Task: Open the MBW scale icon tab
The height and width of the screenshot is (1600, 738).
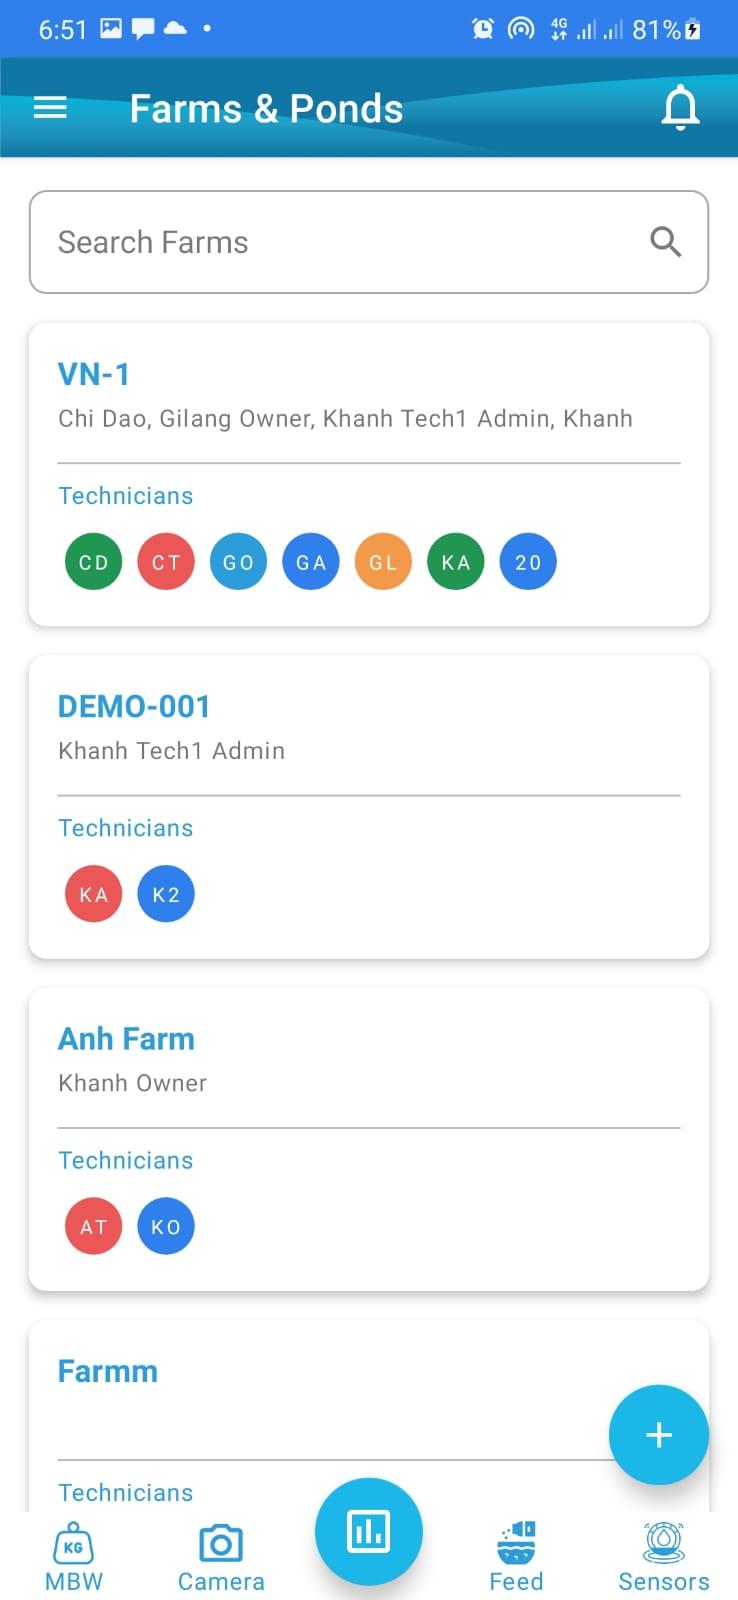Action: [74, 1557]
